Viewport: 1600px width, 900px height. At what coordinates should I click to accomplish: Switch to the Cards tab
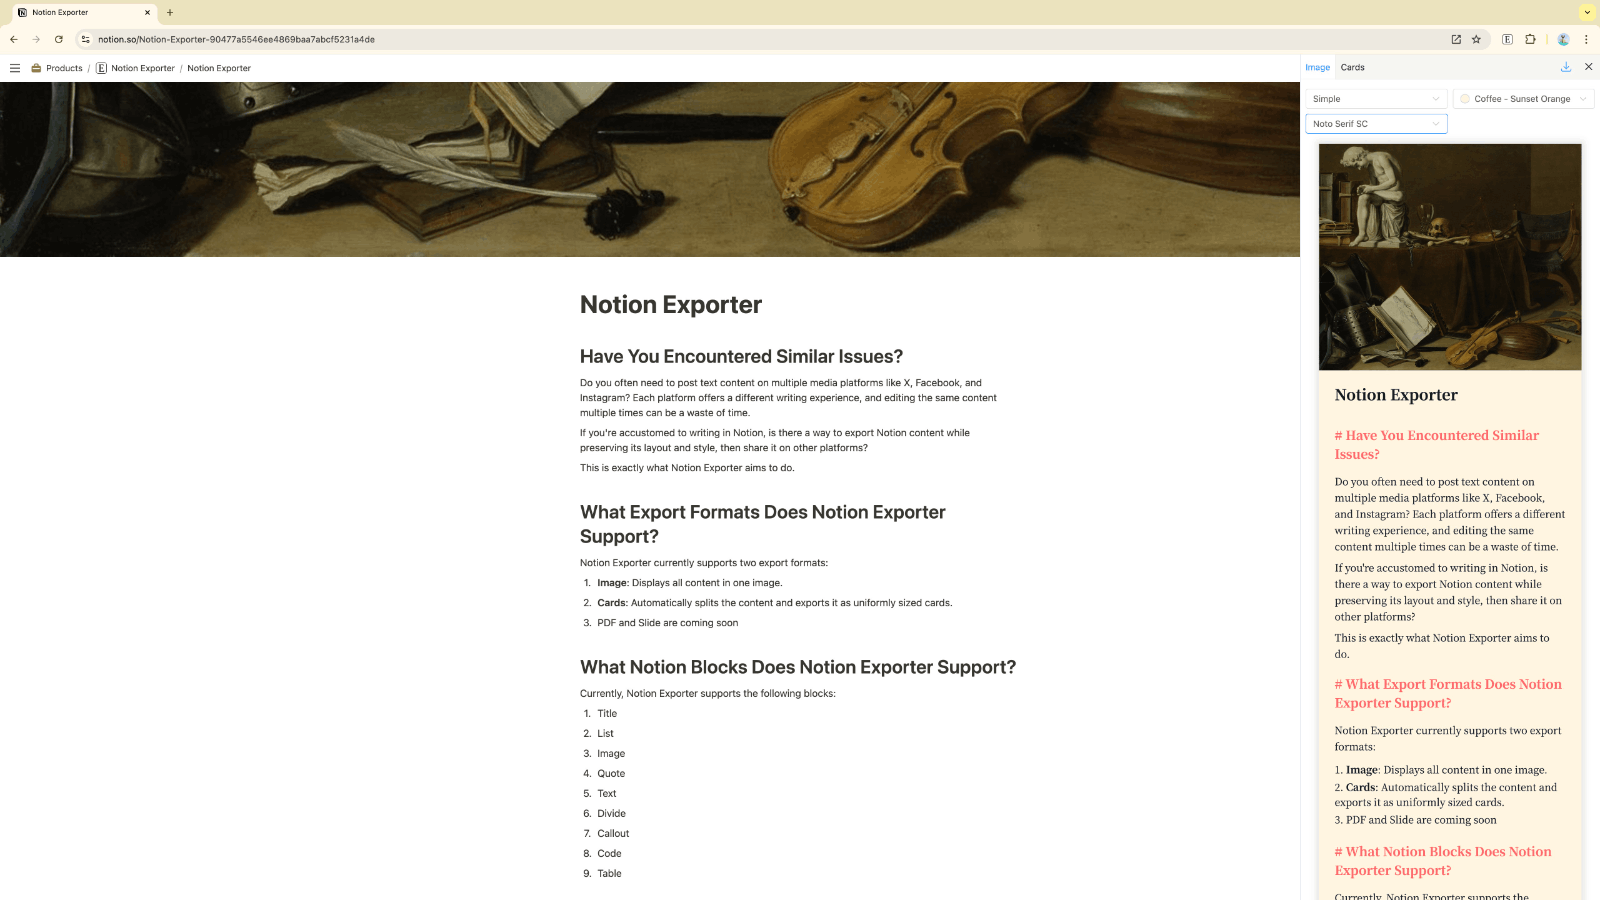click(1352, 67)
